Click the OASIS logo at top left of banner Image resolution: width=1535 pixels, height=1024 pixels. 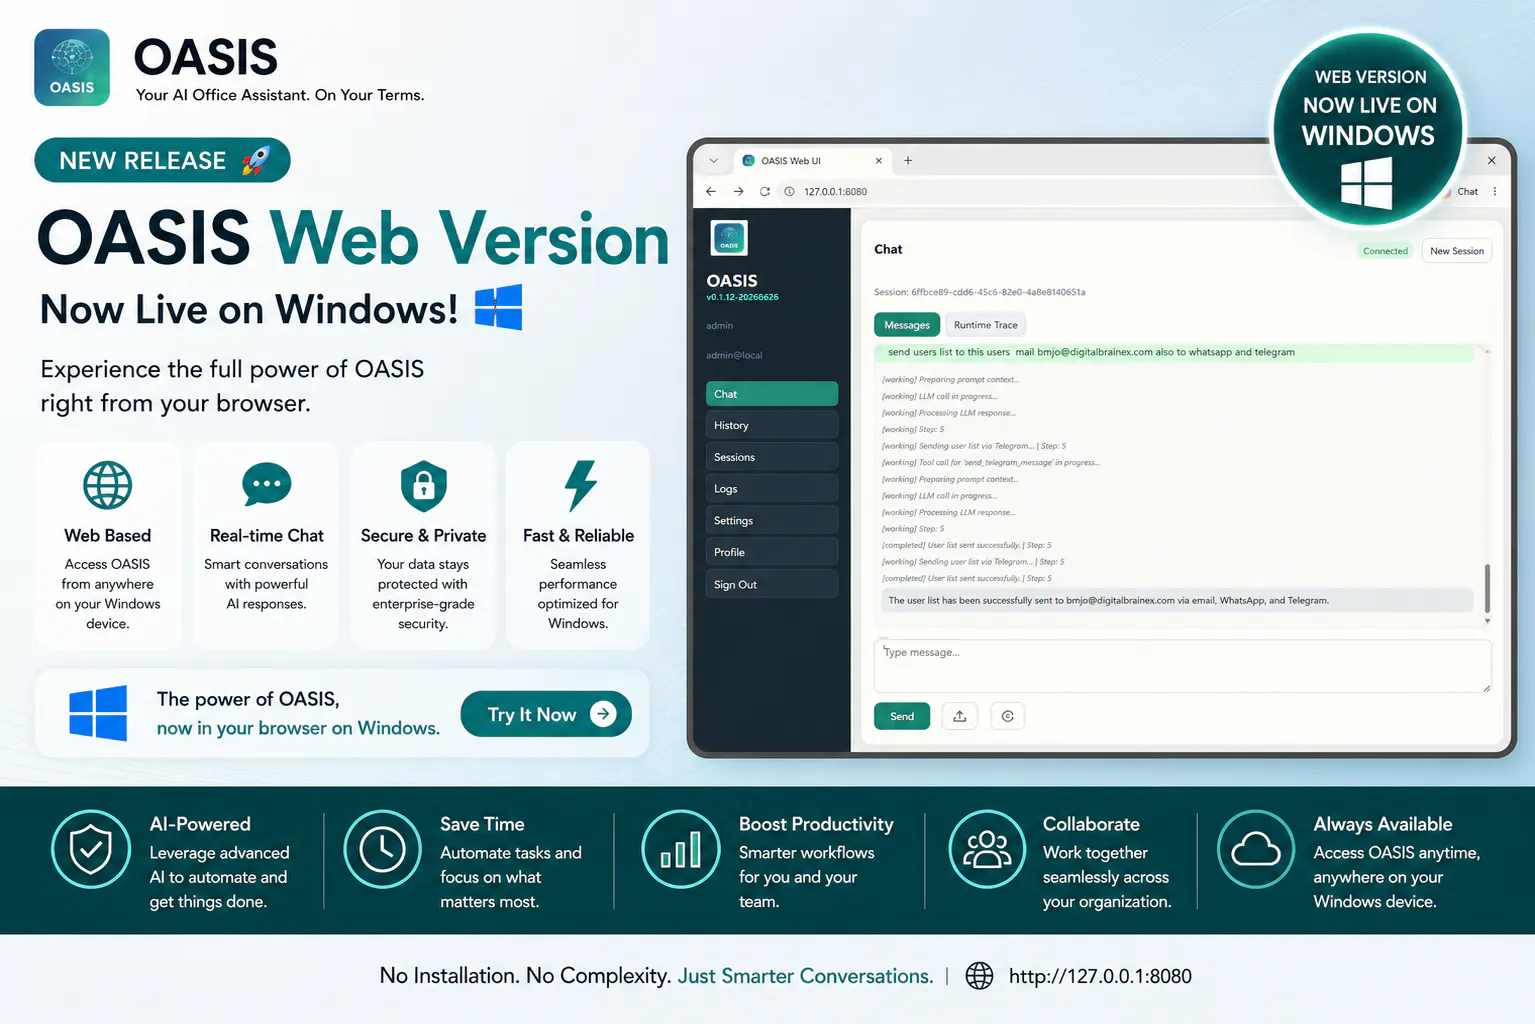(72, 67)
